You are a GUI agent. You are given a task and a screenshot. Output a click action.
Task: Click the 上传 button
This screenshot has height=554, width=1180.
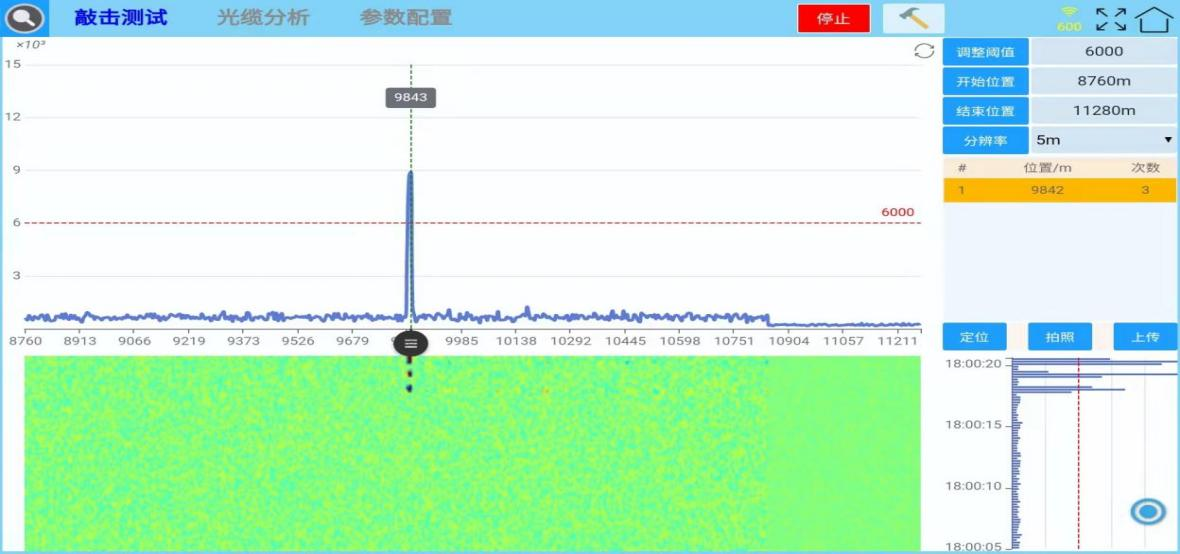[x=1145, y=337]
